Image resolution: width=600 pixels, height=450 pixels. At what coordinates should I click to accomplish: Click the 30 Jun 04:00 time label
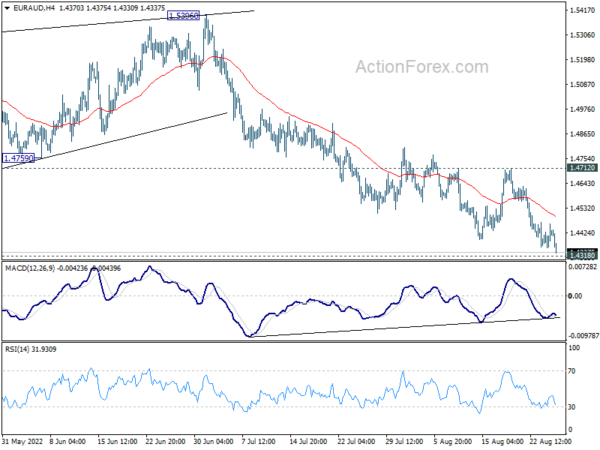click(x=214, y=441)
